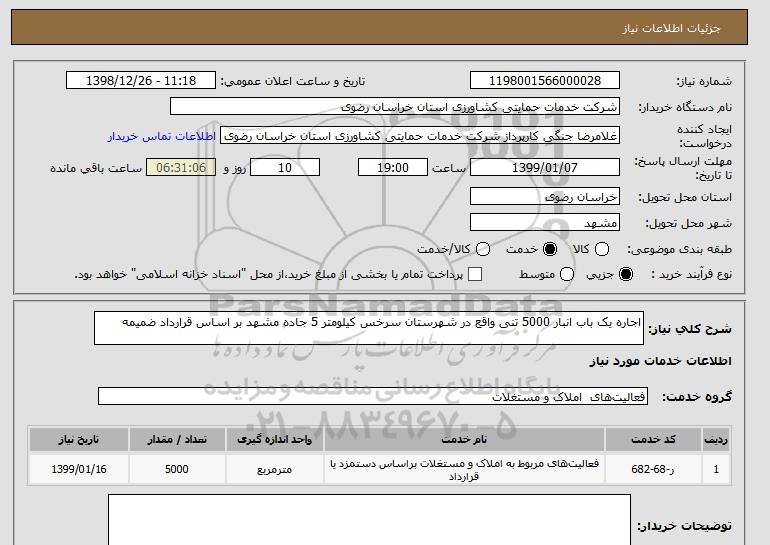The image size is (770, 545).
Task: Select the date cell 1399/01/16
Action: pos(79,469)
